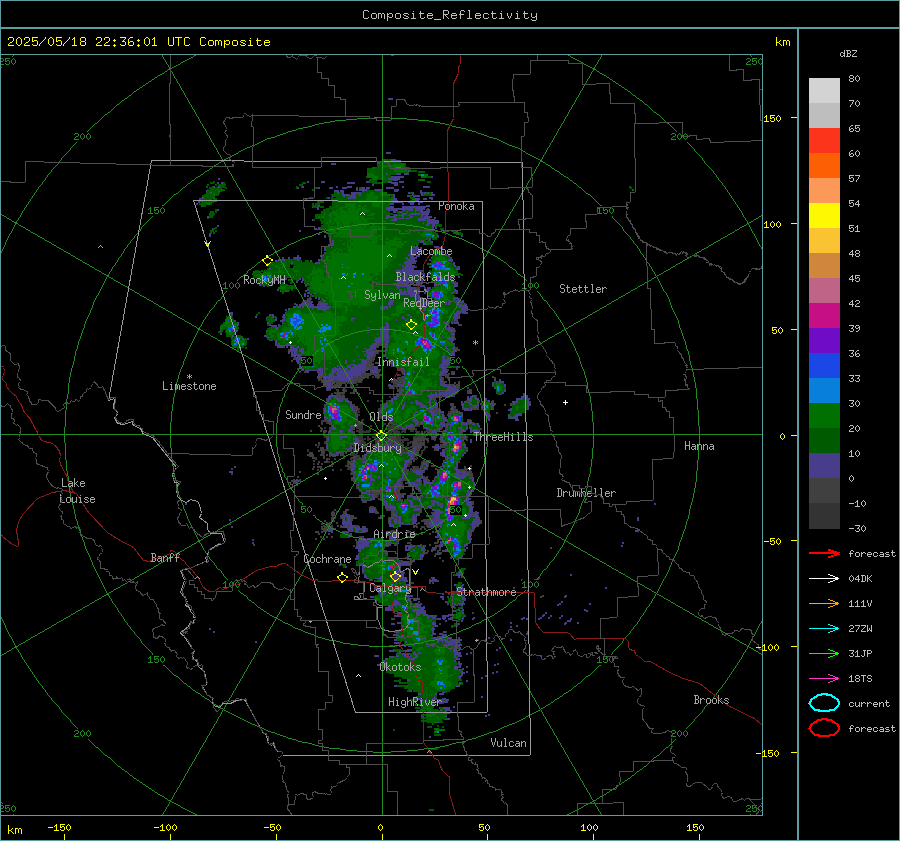Click the Banff town label
900x841 pixels.
165,558
